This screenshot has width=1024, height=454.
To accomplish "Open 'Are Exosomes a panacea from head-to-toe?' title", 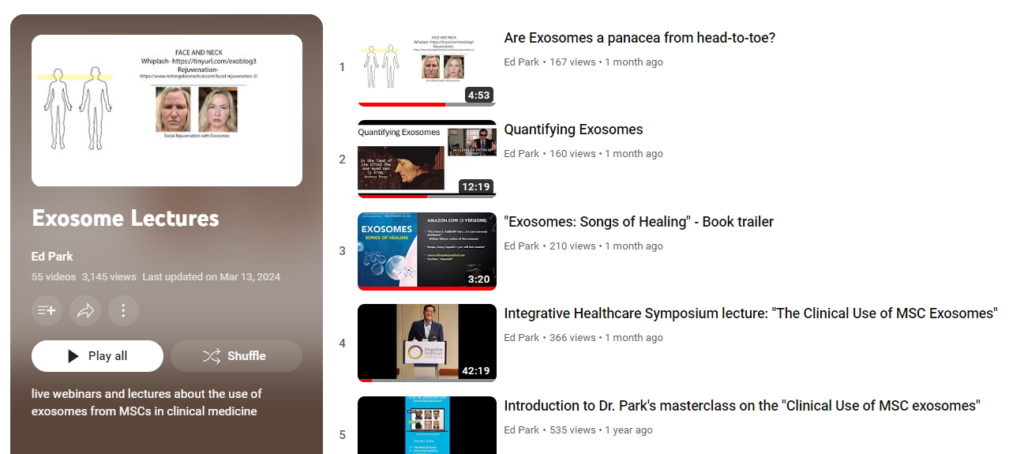I will (x=639, y=38).
